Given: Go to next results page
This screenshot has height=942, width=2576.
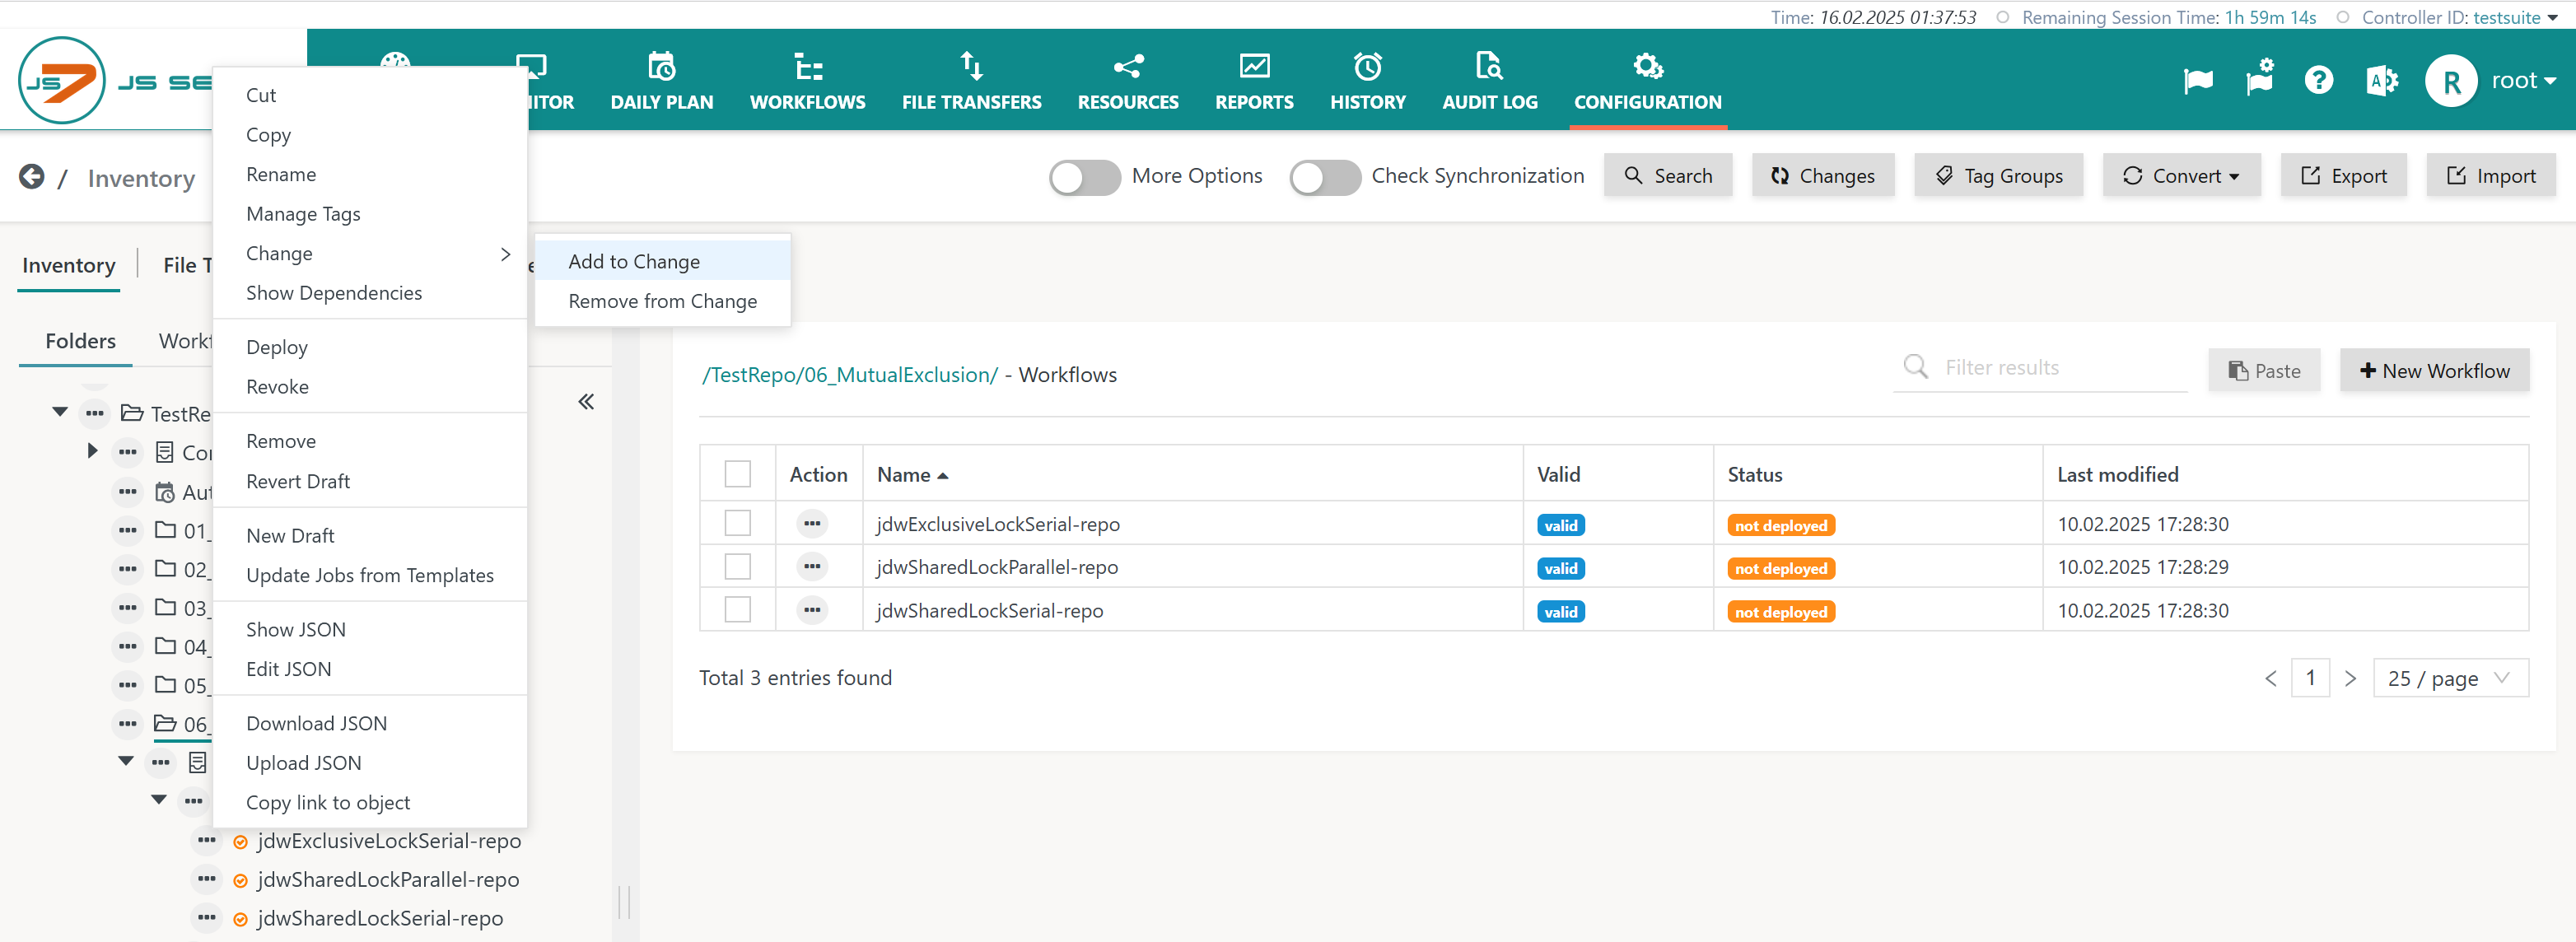Looking at the screenshot, I should (x=2350, y=678).
